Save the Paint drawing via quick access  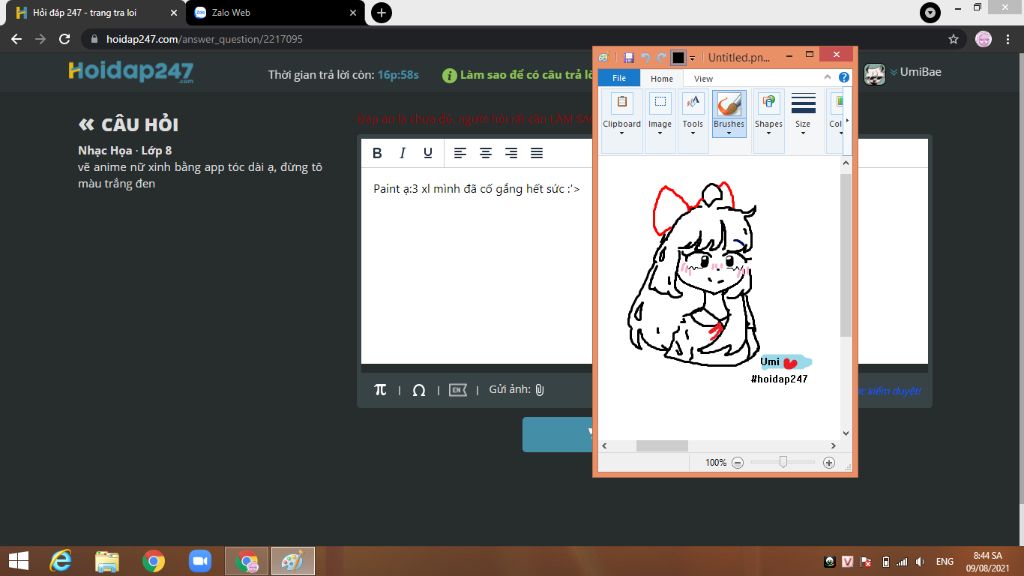tap(628, 57)
